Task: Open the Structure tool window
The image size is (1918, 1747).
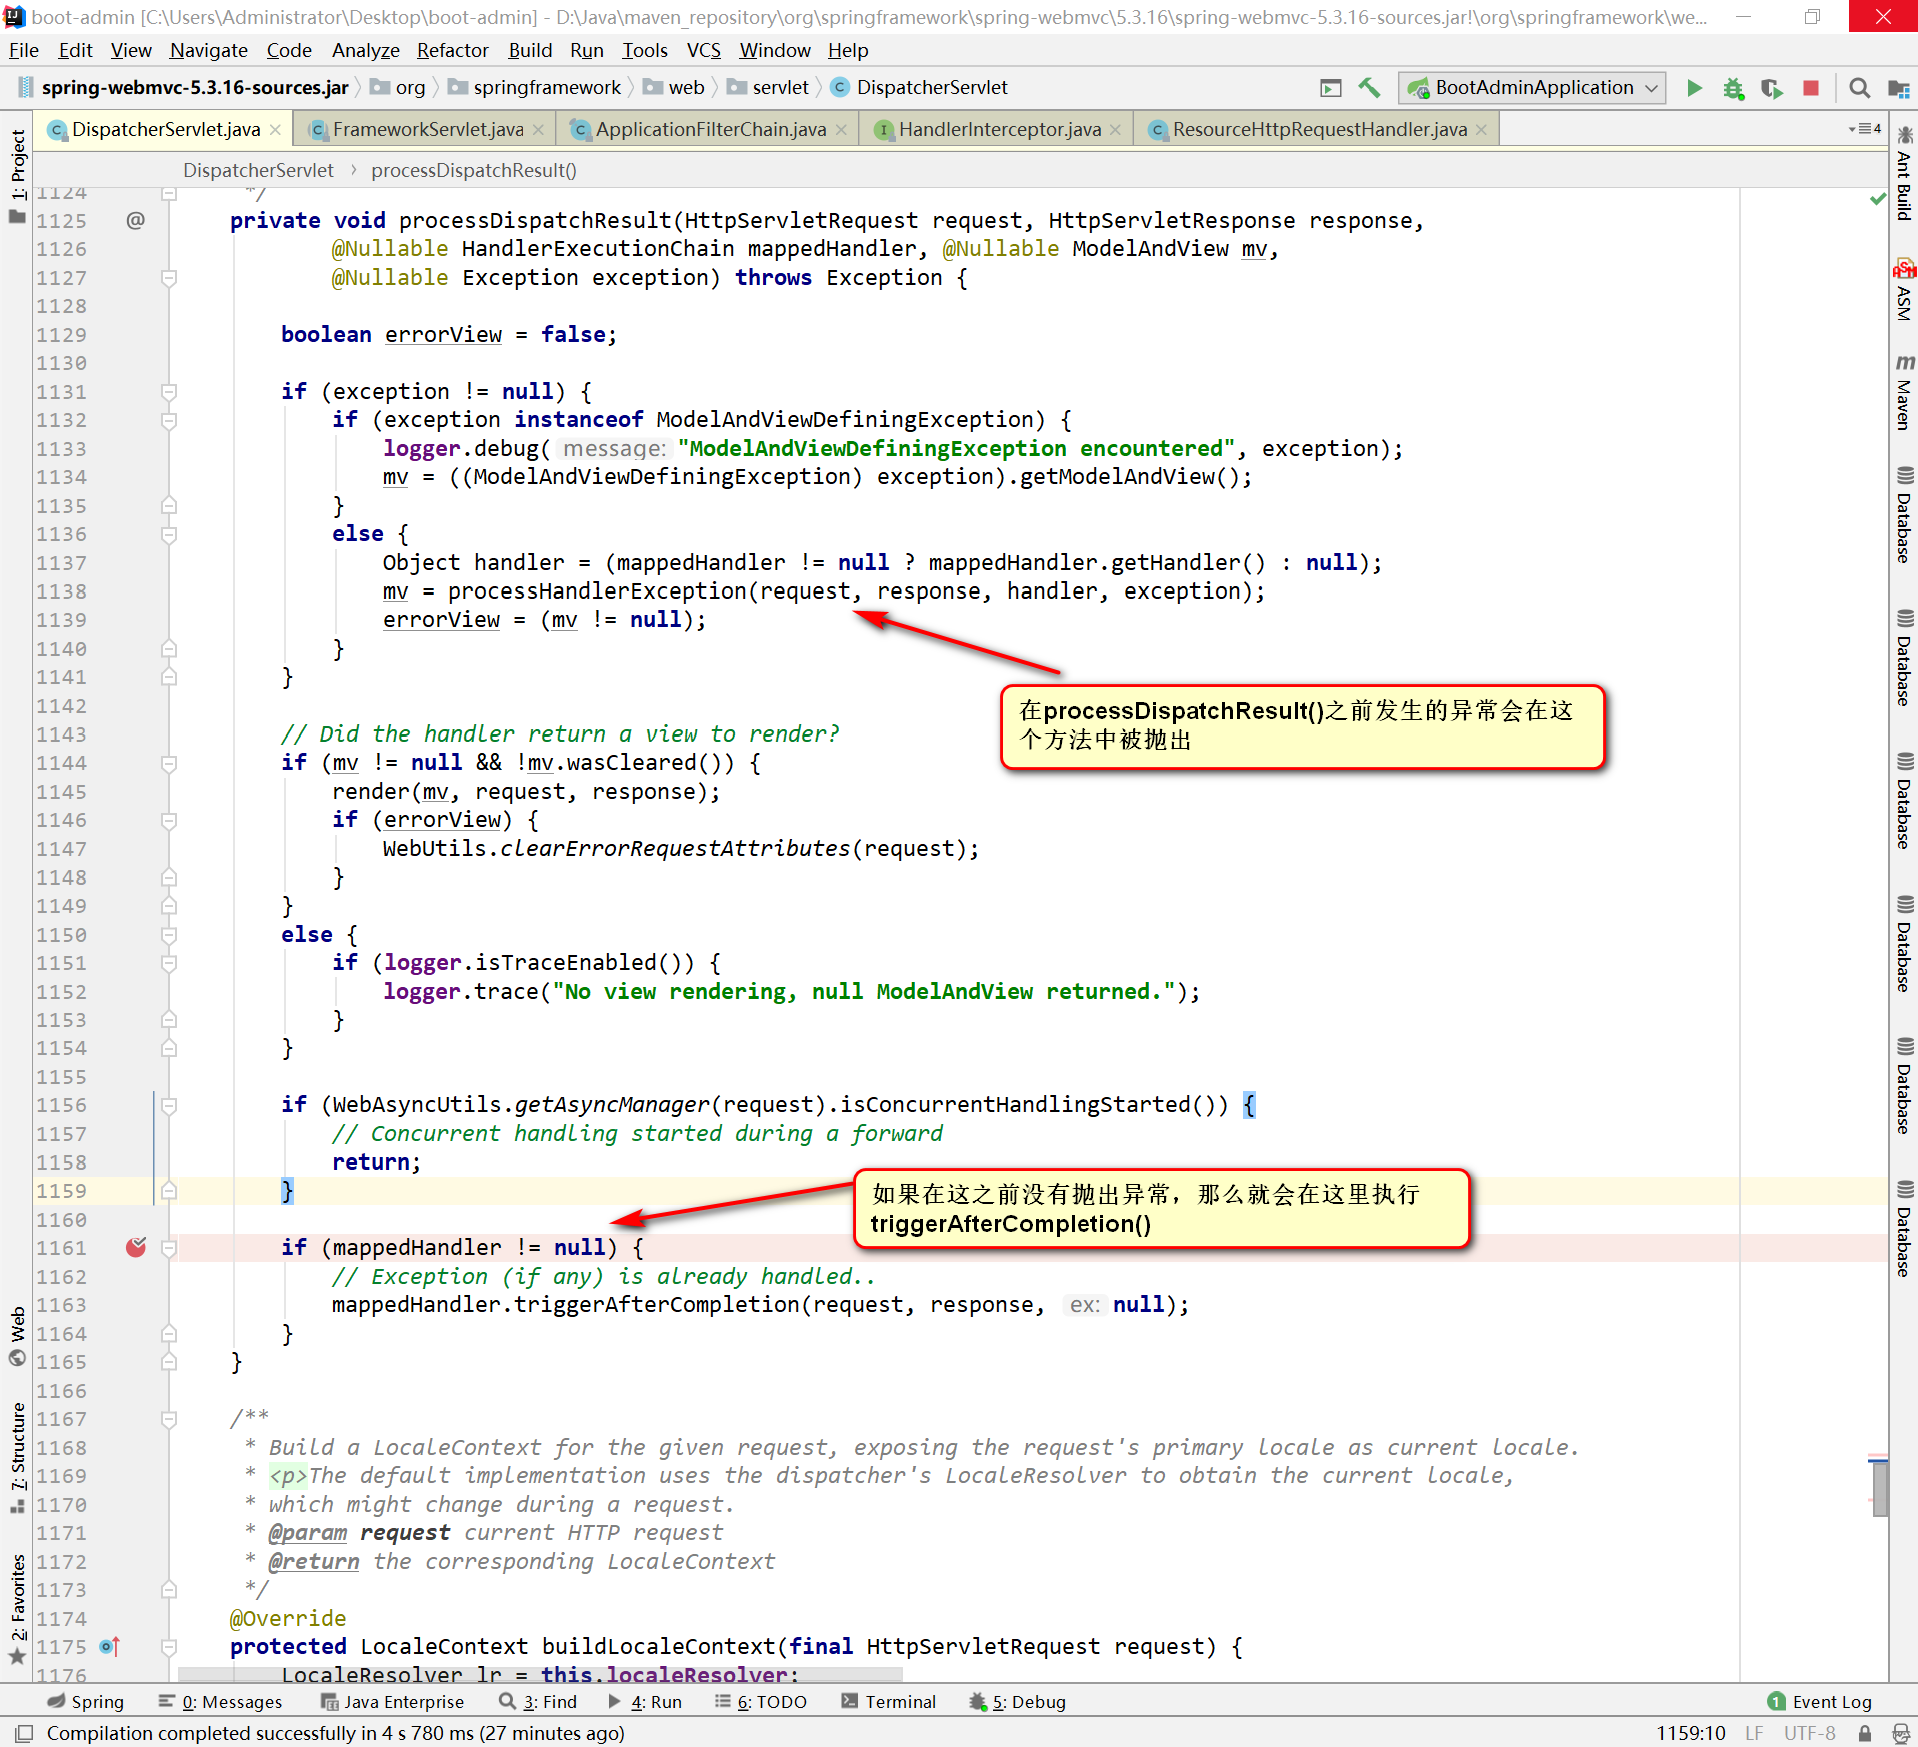Action: (17, 1458)
